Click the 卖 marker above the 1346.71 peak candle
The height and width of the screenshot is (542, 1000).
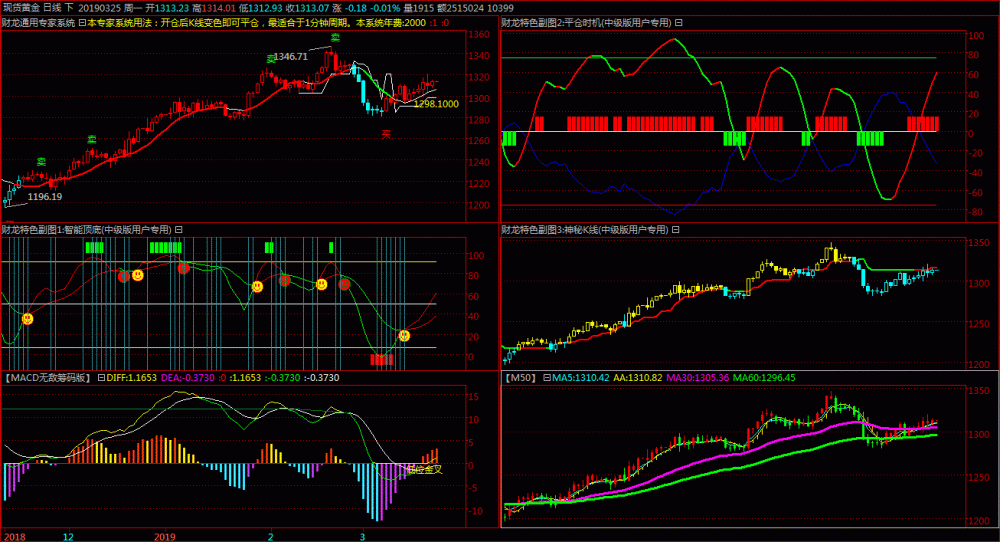point(335,38)
